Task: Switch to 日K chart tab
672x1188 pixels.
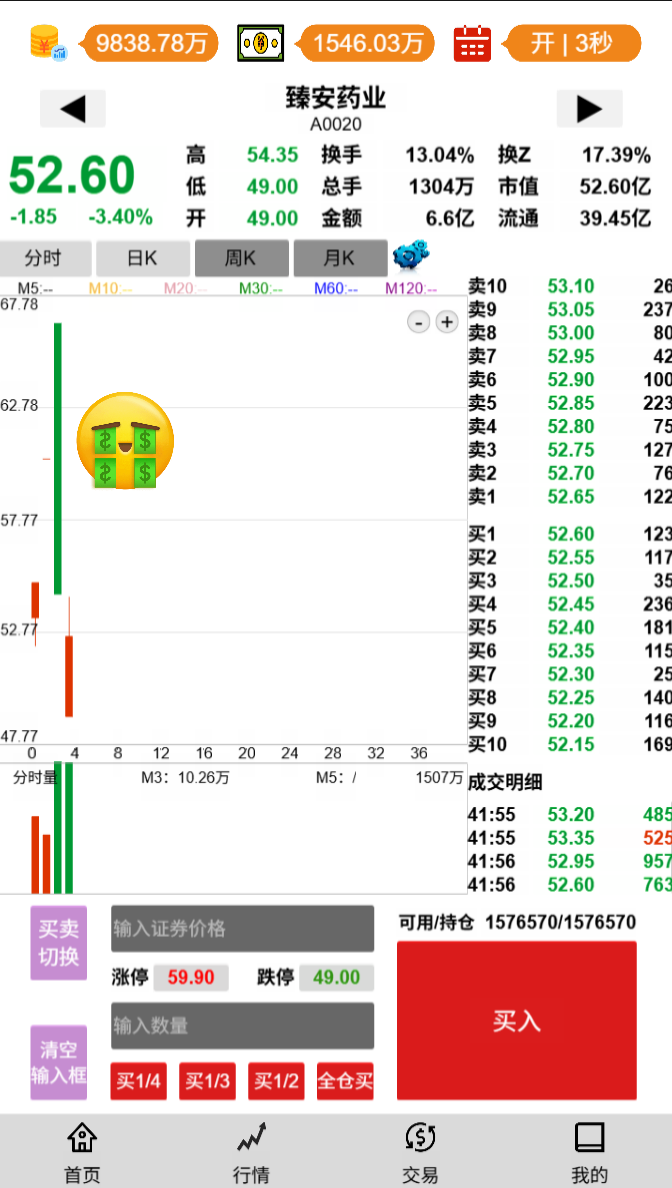Action: tap(142, 259)
